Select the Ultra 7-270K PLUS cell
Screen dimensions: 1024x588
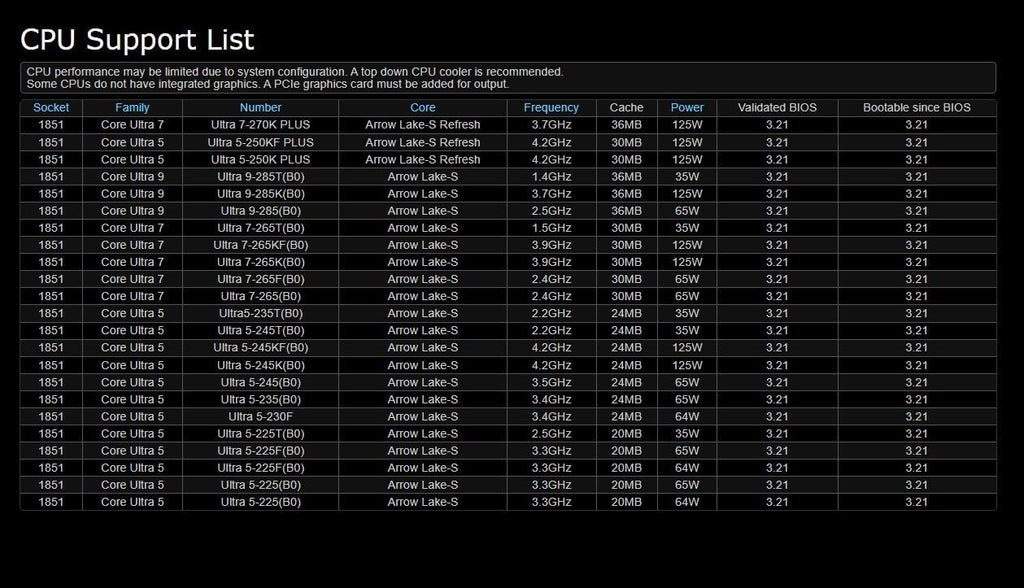[261, 125]
